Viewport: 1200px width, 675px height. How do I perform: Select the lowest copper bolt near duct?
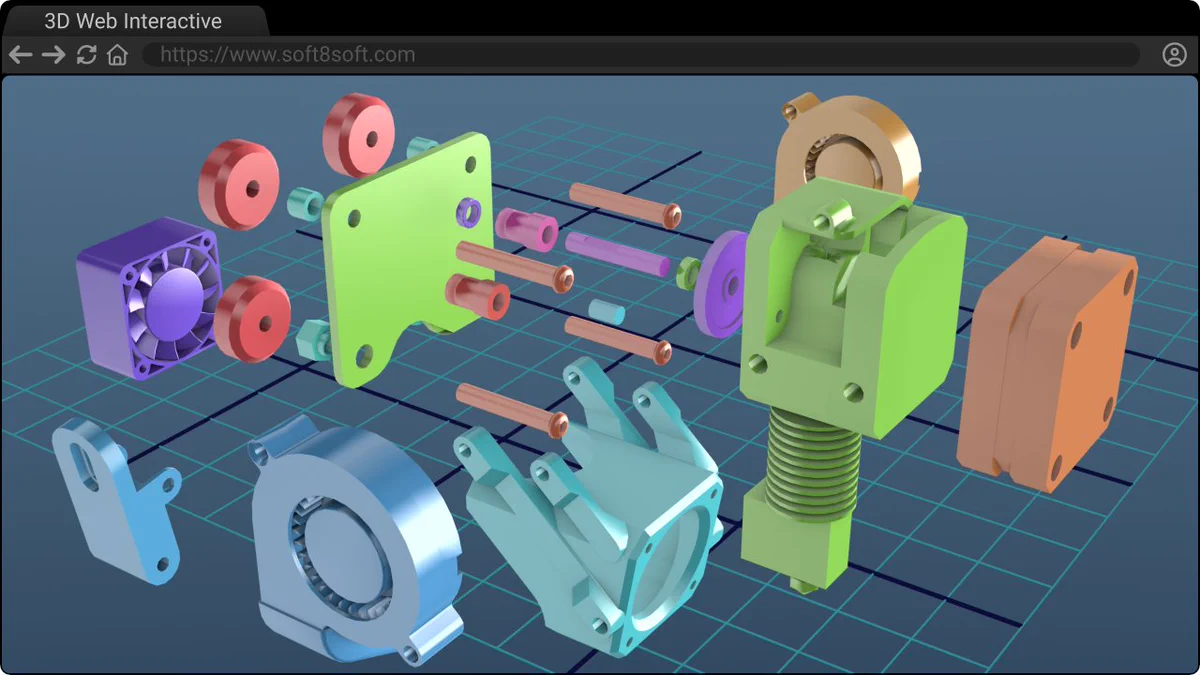(512, 410)
